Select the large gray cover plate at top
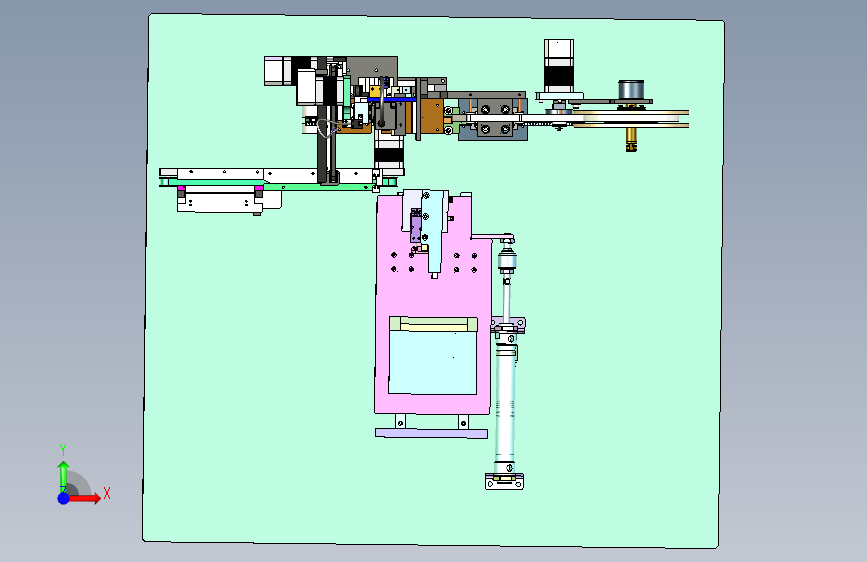This screenshot has width=867, height=562. pos(372,69)
